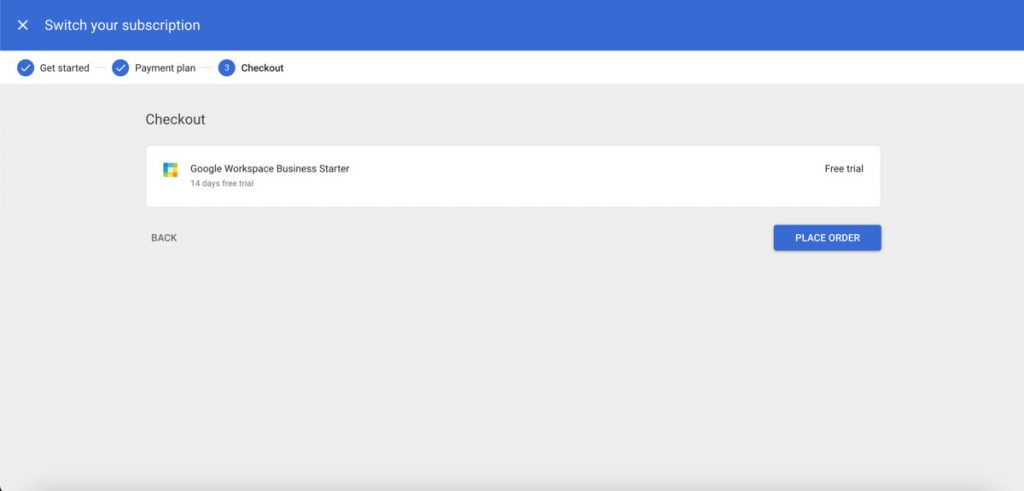Click the Get started step checkmark icon

tap(25, 68)
